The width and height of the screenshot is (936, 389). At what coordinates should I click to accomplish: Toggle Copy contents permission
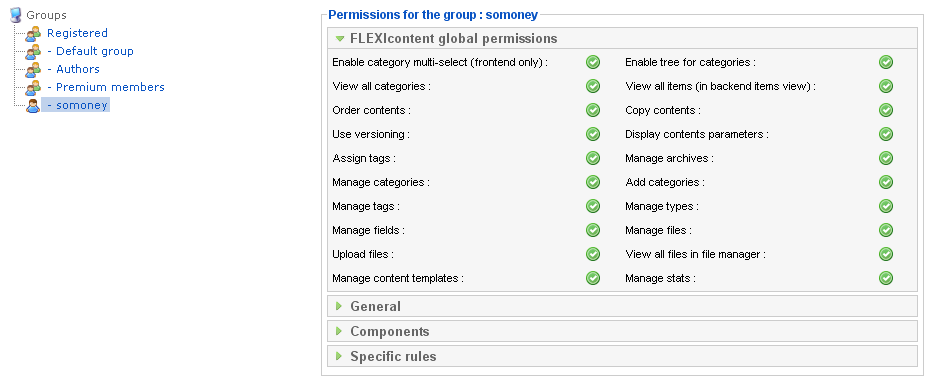click(886, 110)
